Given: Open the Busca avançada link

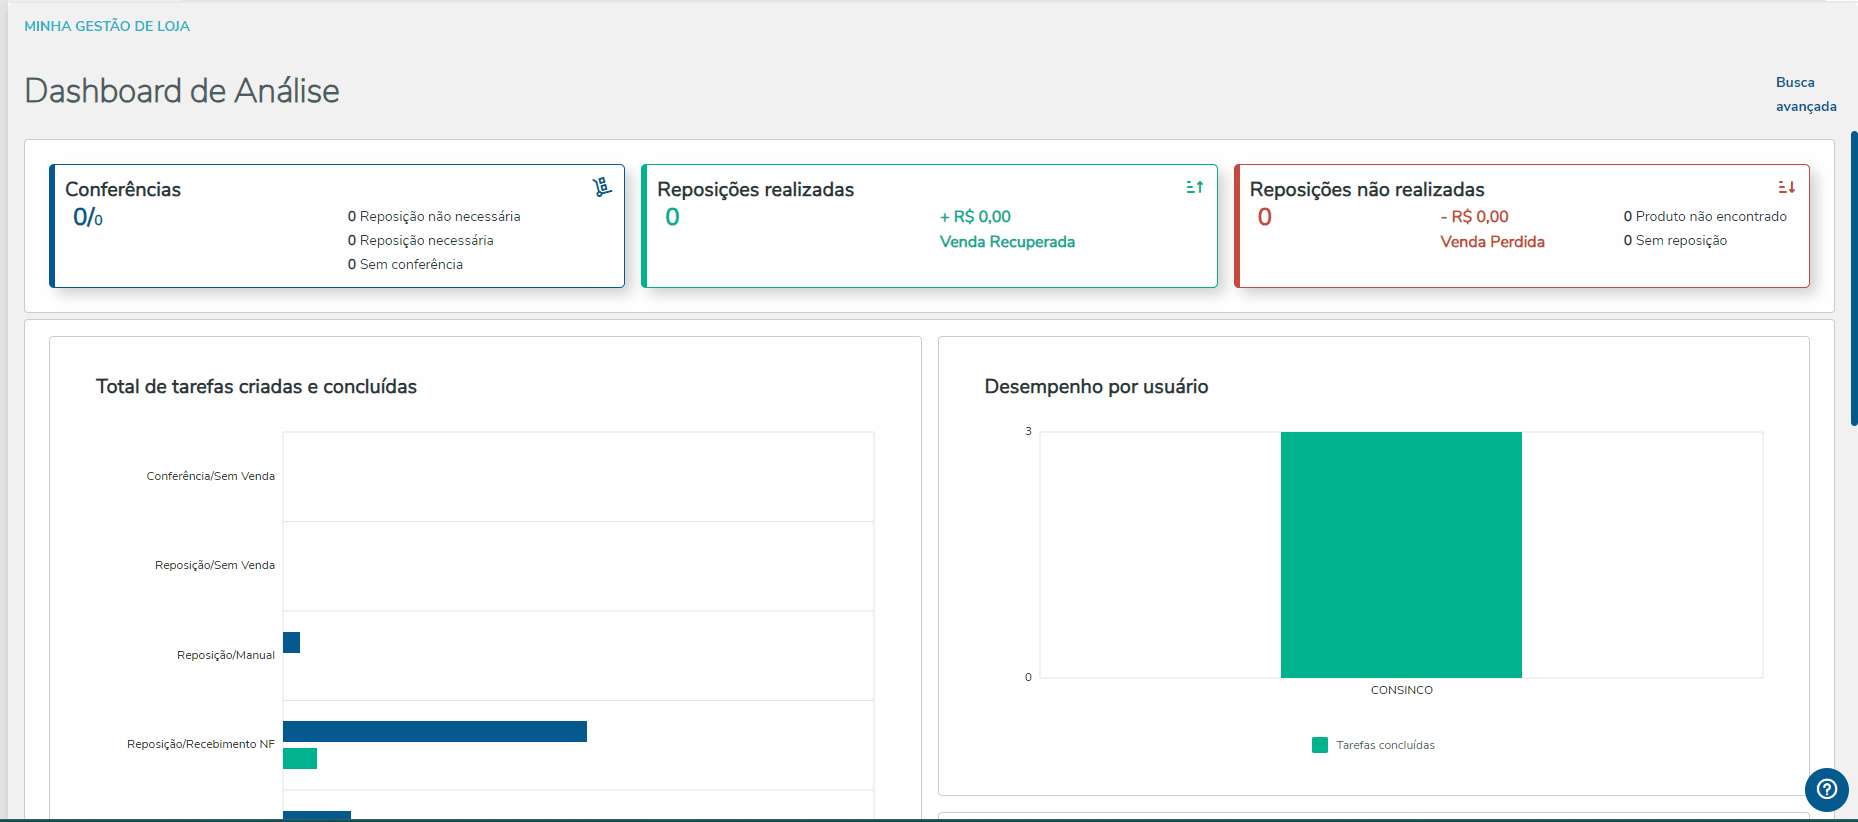Looking at the screenshot, I should click(1805, 94).
